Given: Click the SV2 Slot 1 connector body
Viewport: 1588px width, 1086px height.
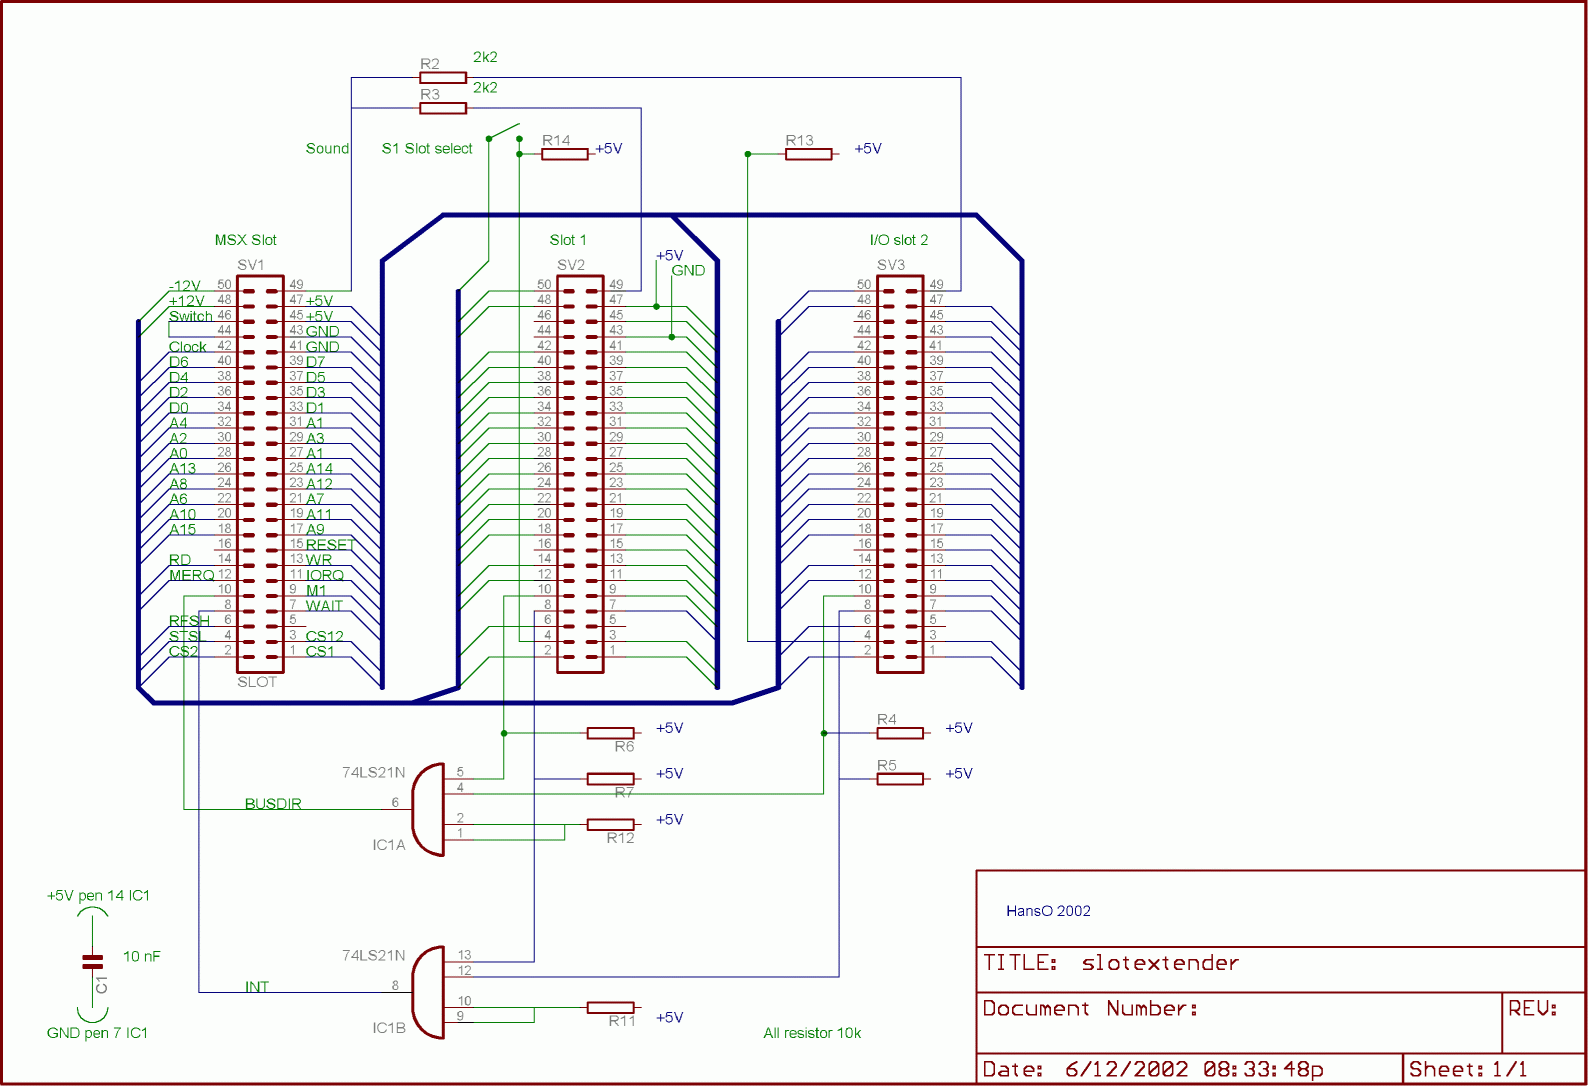Looking at the screenshot, I should point(580,474).
